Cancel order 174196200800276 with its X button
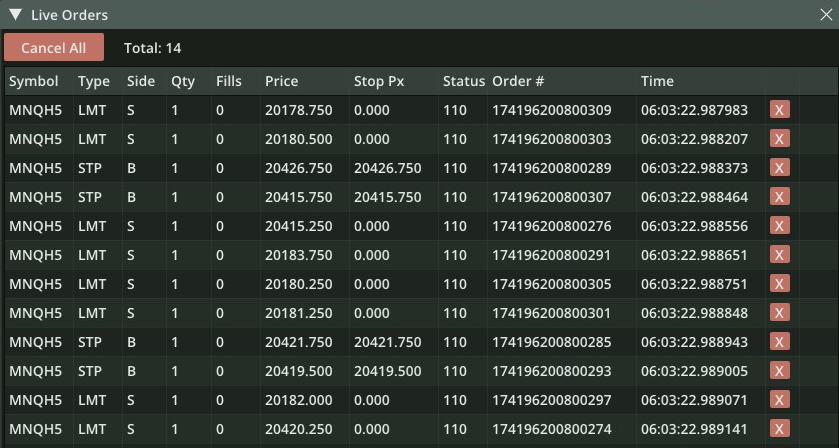Screen dimensions: 839x448 [780, 226]
